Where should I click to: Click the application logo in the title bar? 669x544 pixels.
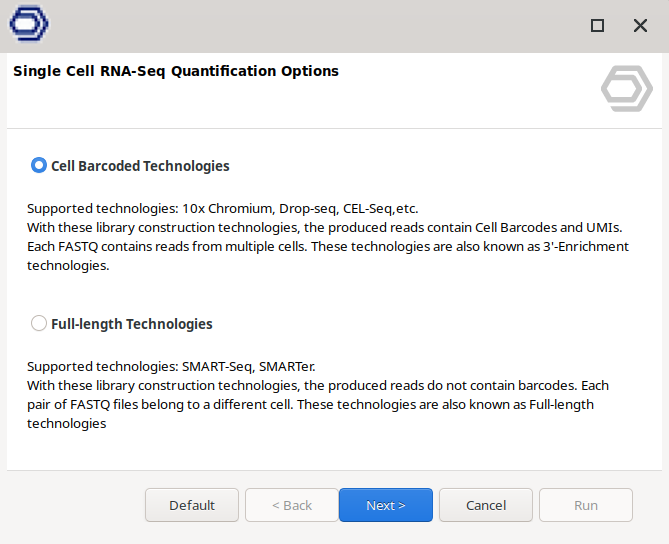click(x=29, y=26)
